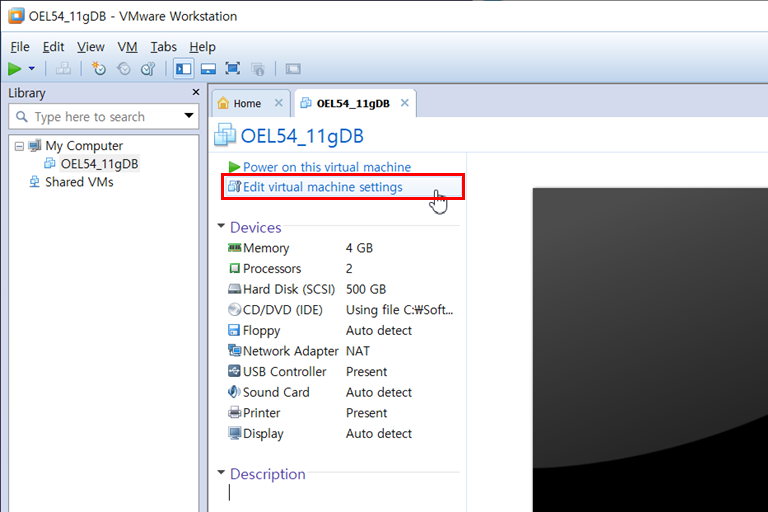The width and height of the screenshot is (768, 512).
Task: Collapse the Description section
Action: click(221, 472)
